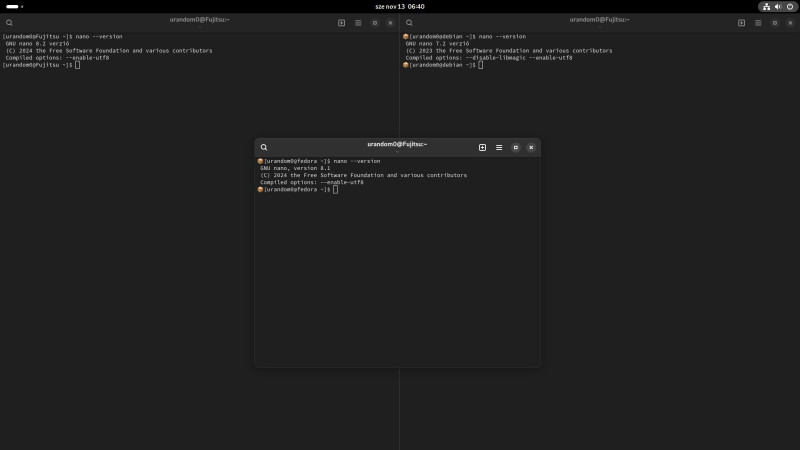The height and width of the screenshot is (450, 800).
Task: Open the hamburger menu in the left Fujitsu terminal
Action: click(358, 23)
